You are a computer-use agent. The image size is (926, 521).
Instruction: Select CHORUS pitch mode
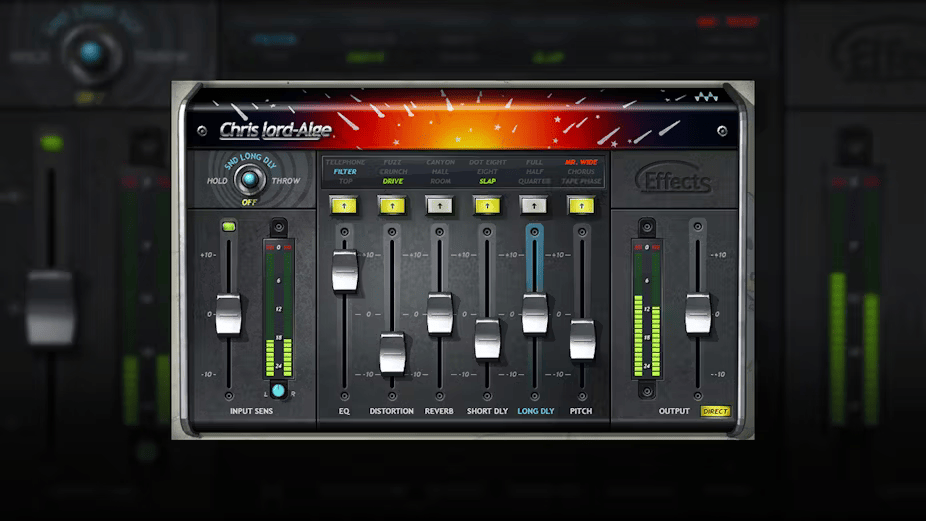pos(581,171)
